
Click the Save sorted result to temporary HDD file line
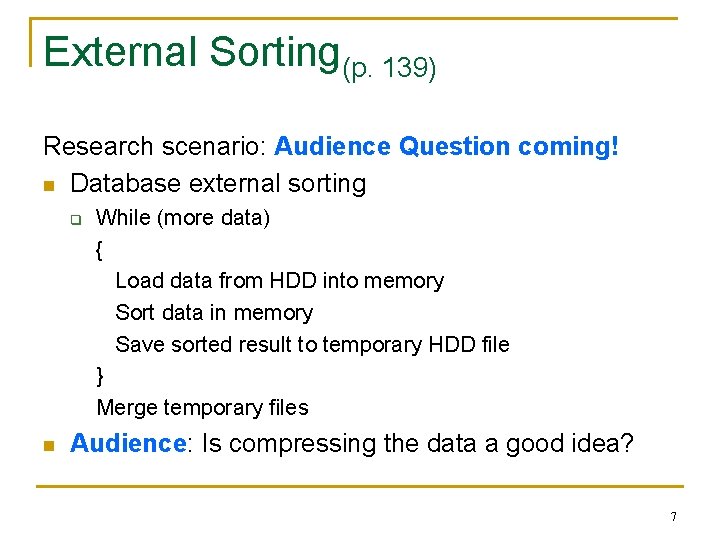pyautogui.click(x=312, y=345)
